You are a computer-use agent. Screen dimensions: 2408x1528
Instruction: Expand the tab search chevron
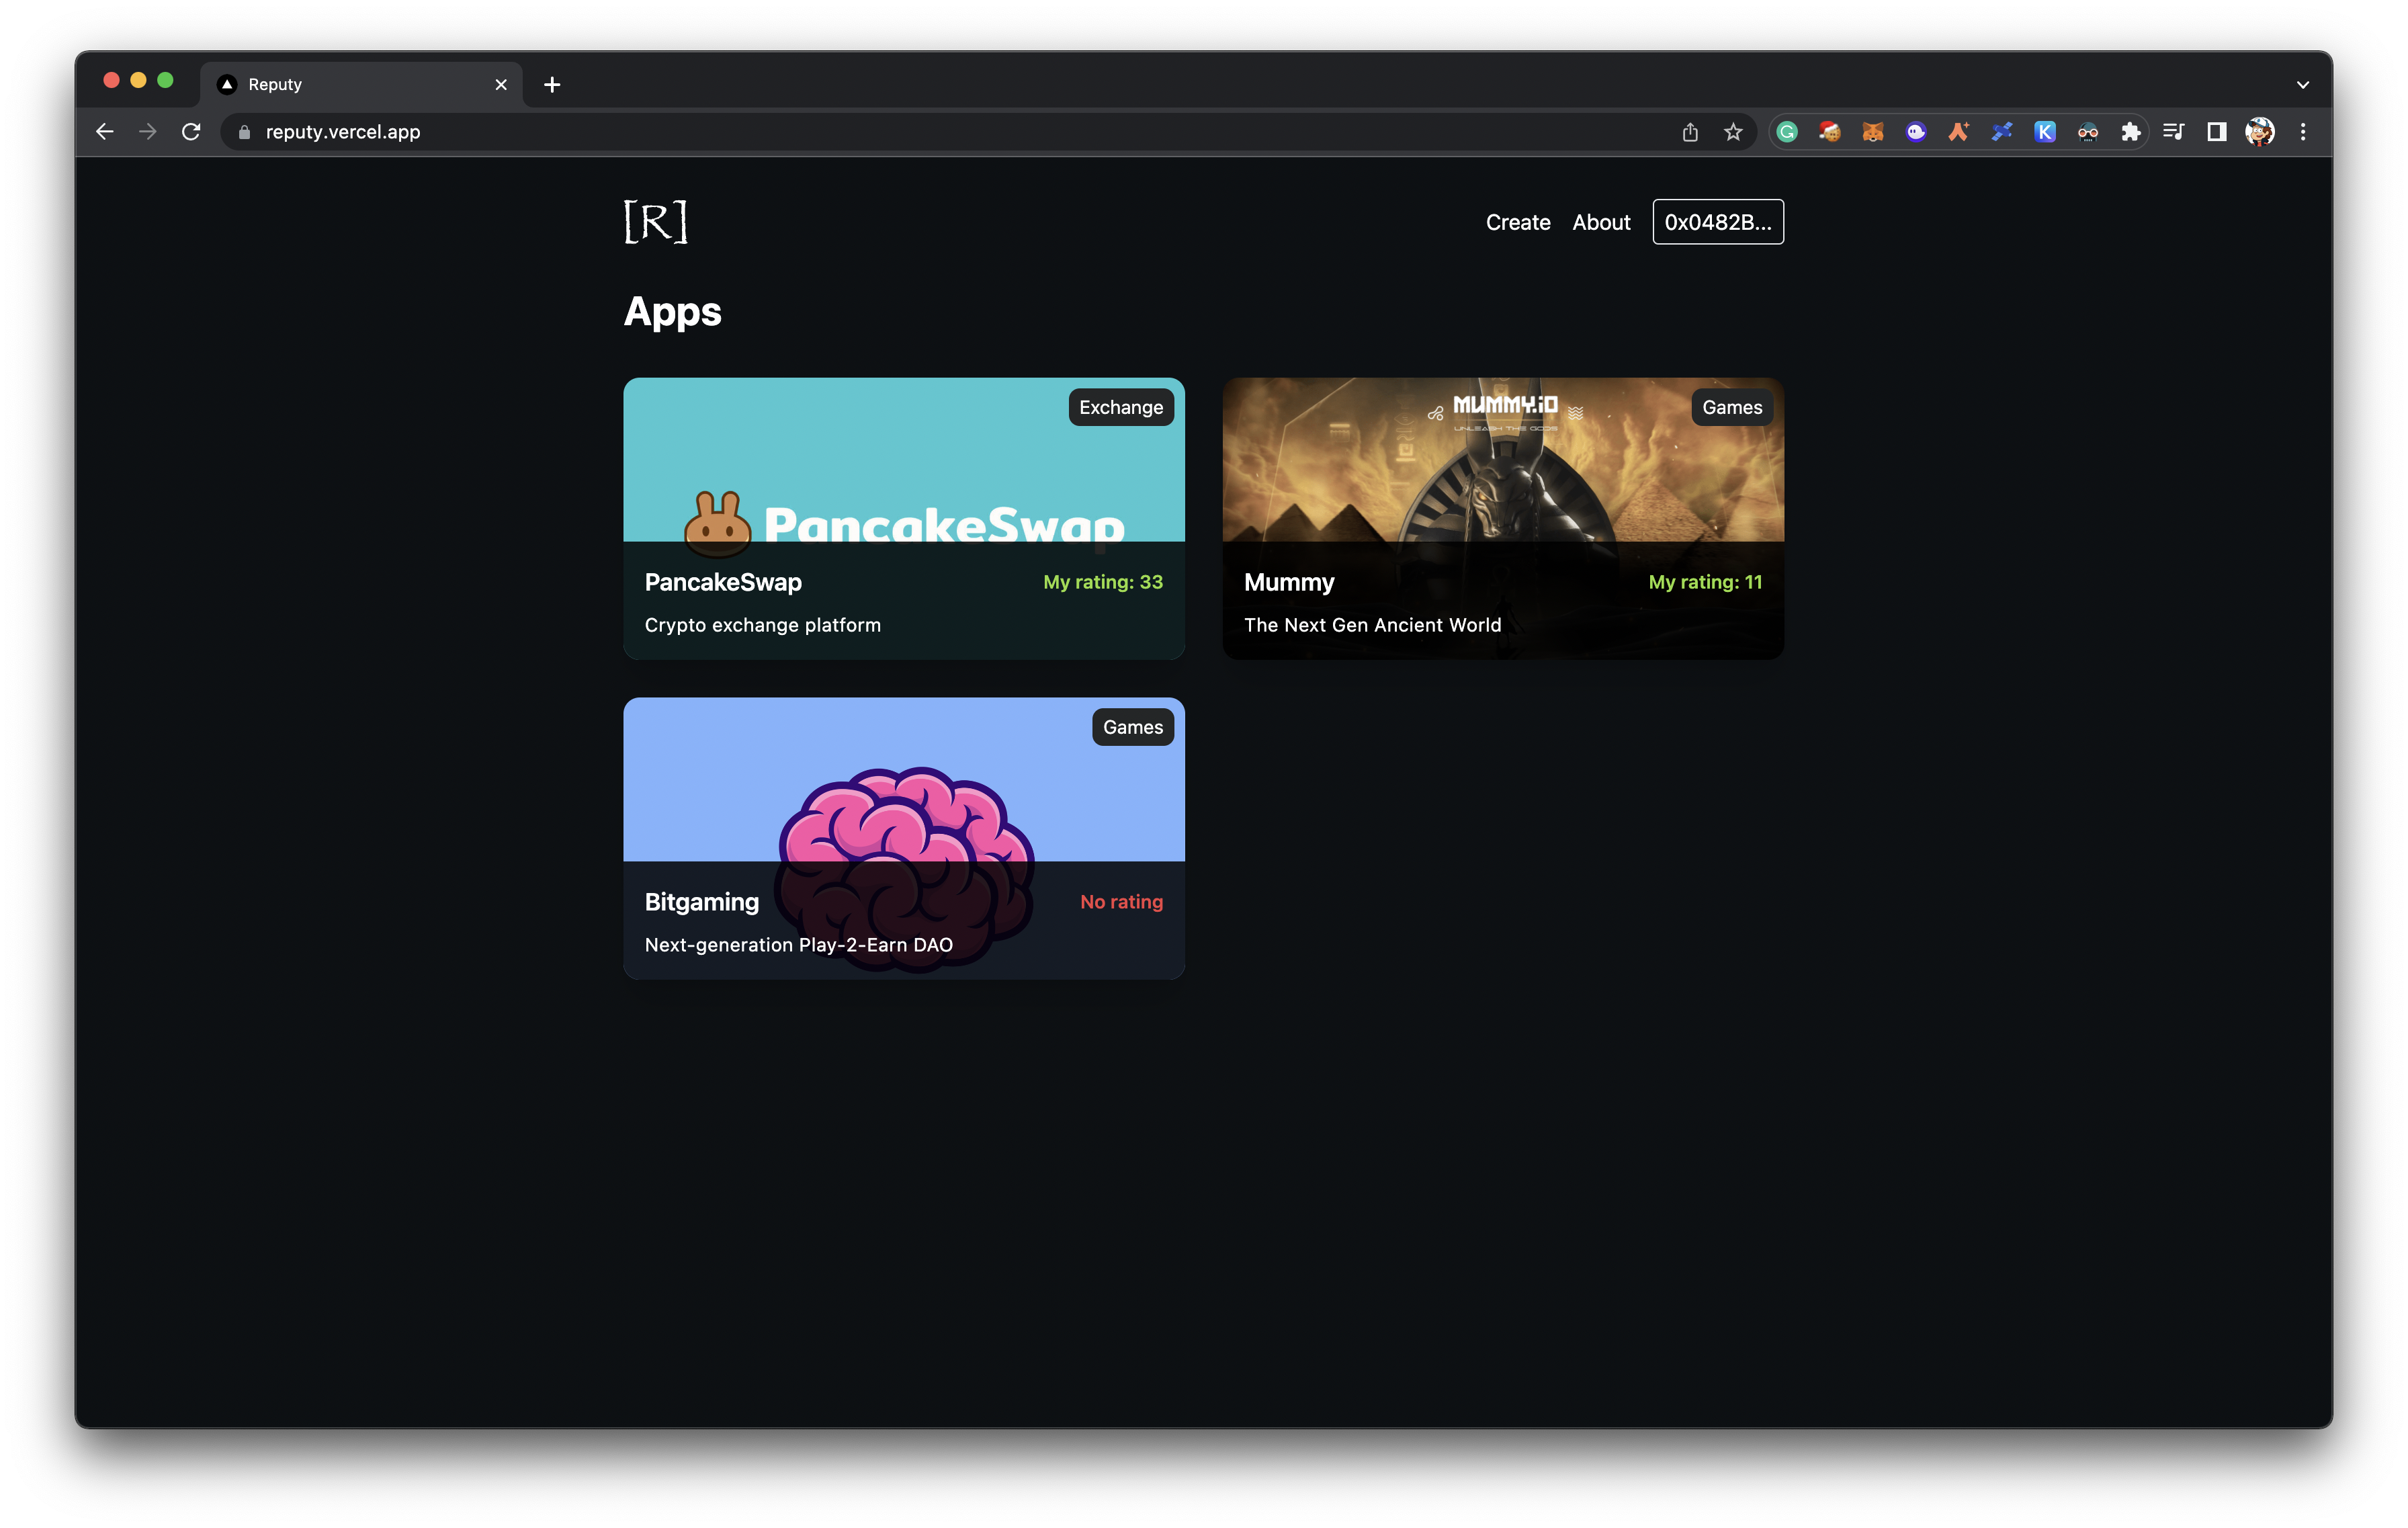(x=2302, y=85)
